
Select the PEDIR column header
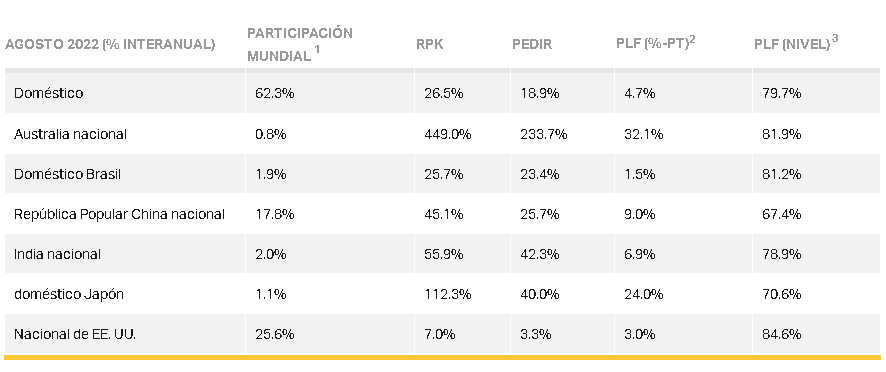pyautogui.click(x=532, y=45)
